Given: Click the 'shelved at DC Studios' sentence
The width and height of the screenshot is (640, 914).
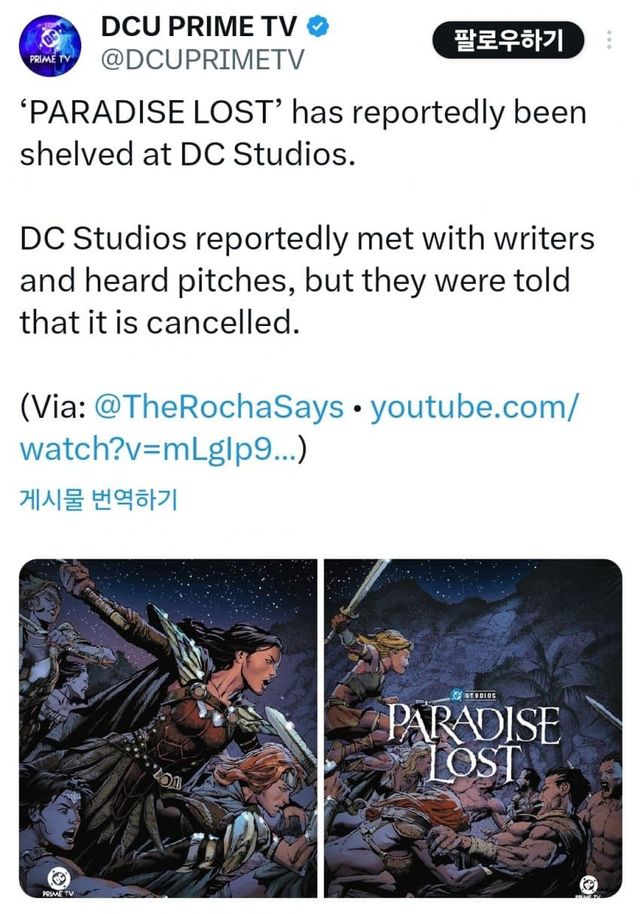Looking at the screenshot, I should click(303, 133).
